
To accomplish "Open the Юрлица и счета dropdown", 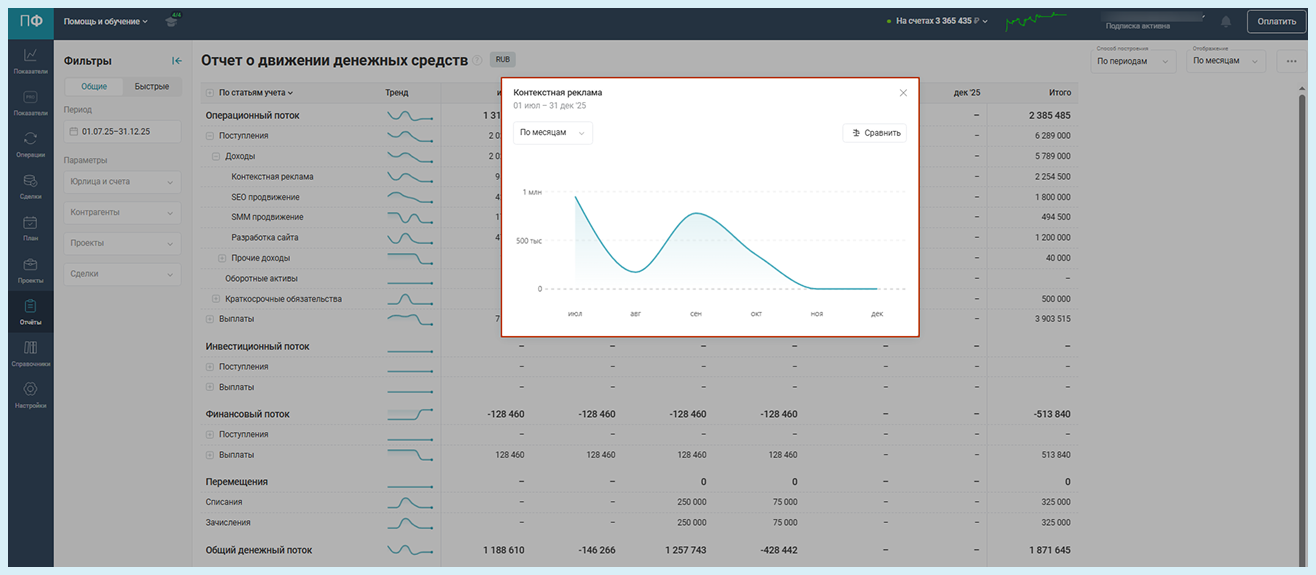I will 122,182.
